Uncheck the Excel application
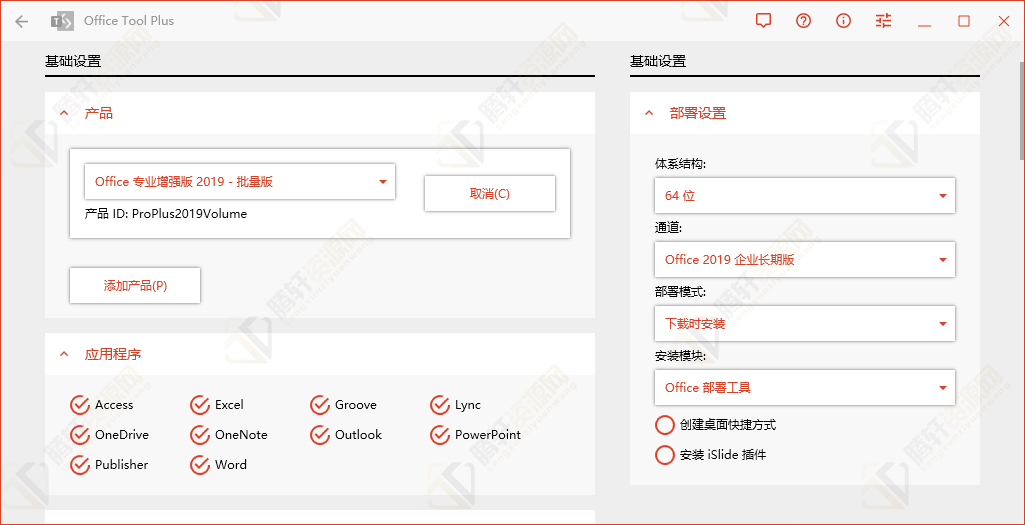This screenshot has width=1025, height=525. (x=200, y=405)
